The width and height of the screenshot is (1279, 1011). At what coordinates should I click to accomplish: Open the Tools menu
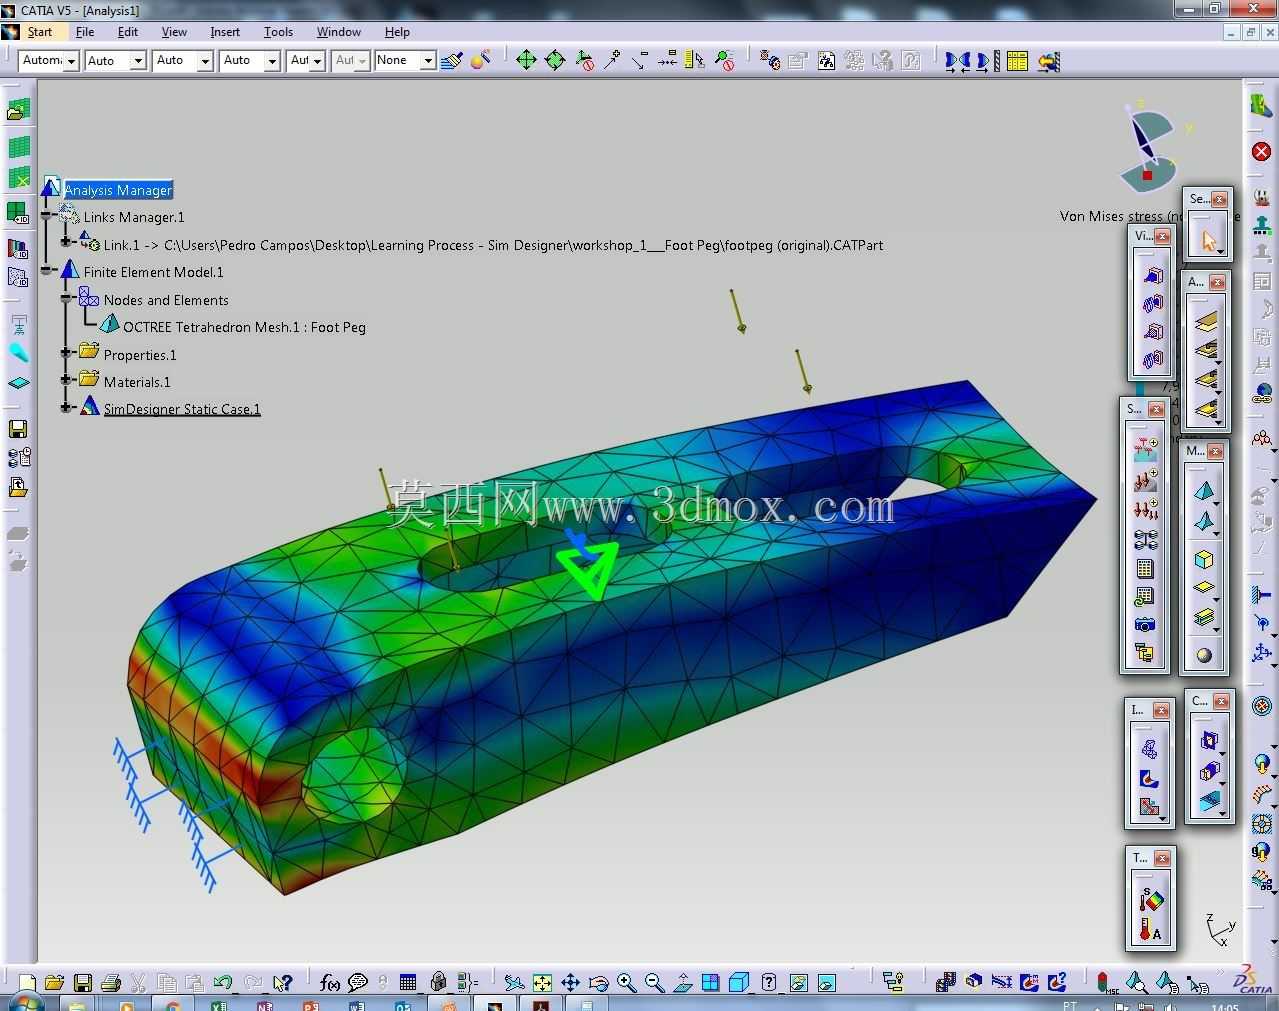278,32
